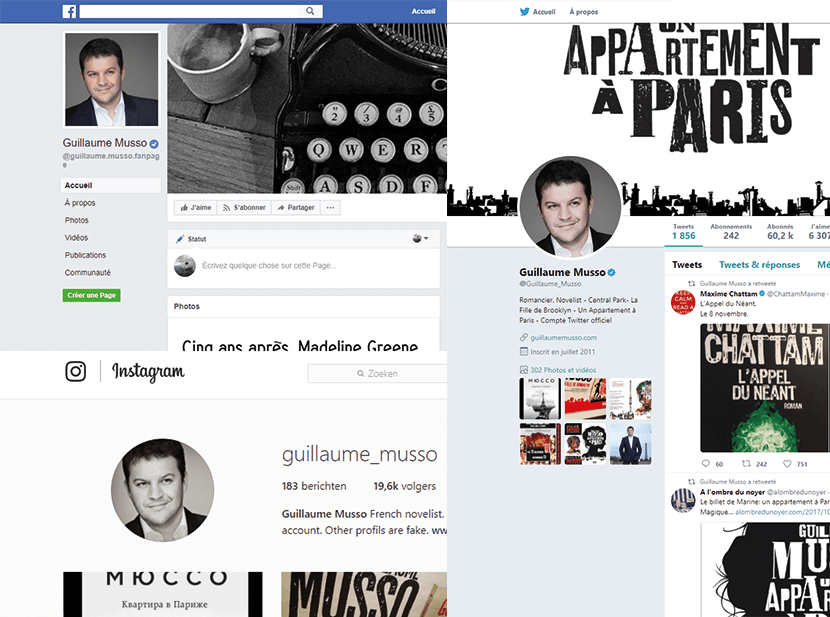This screenshot has height=617, width=830.
Task: Focus the Instagram Zoeken search field
Action: (377, 374)
